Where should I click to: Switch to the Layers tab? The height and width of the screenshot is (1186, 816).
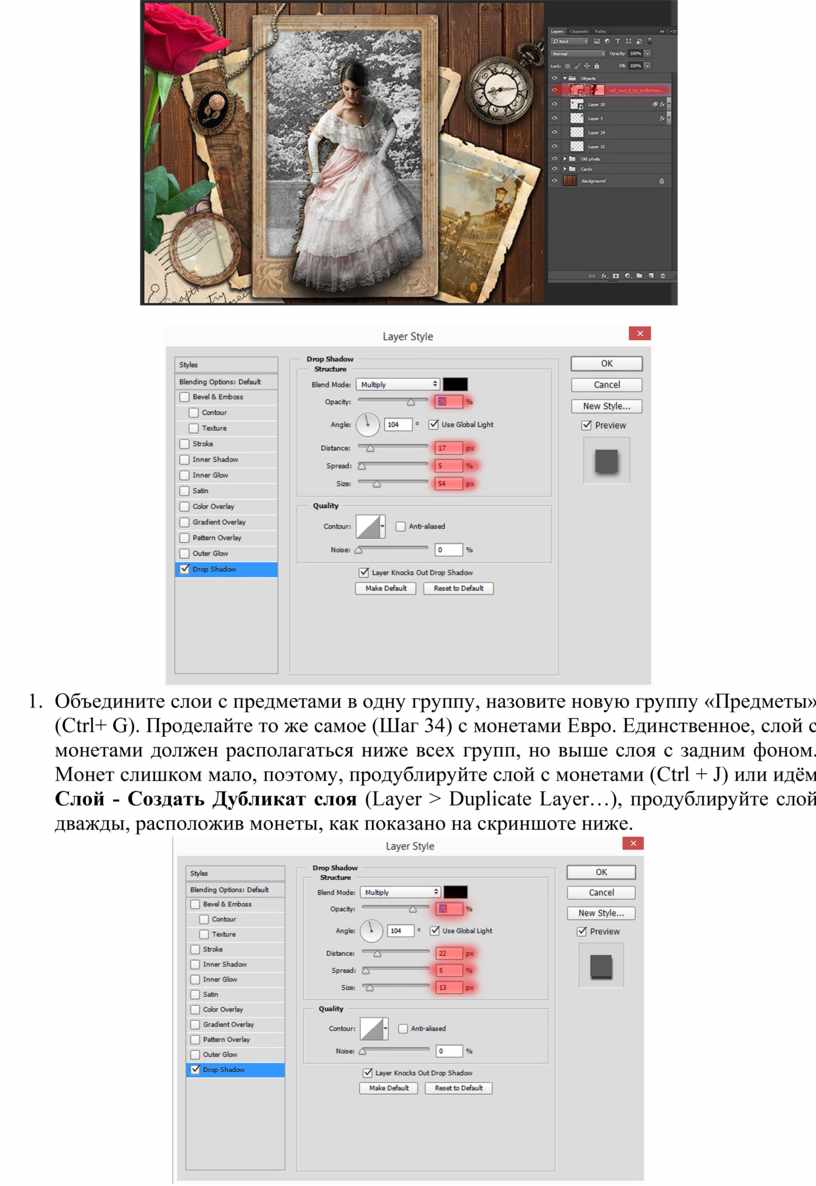click(557, 32)
